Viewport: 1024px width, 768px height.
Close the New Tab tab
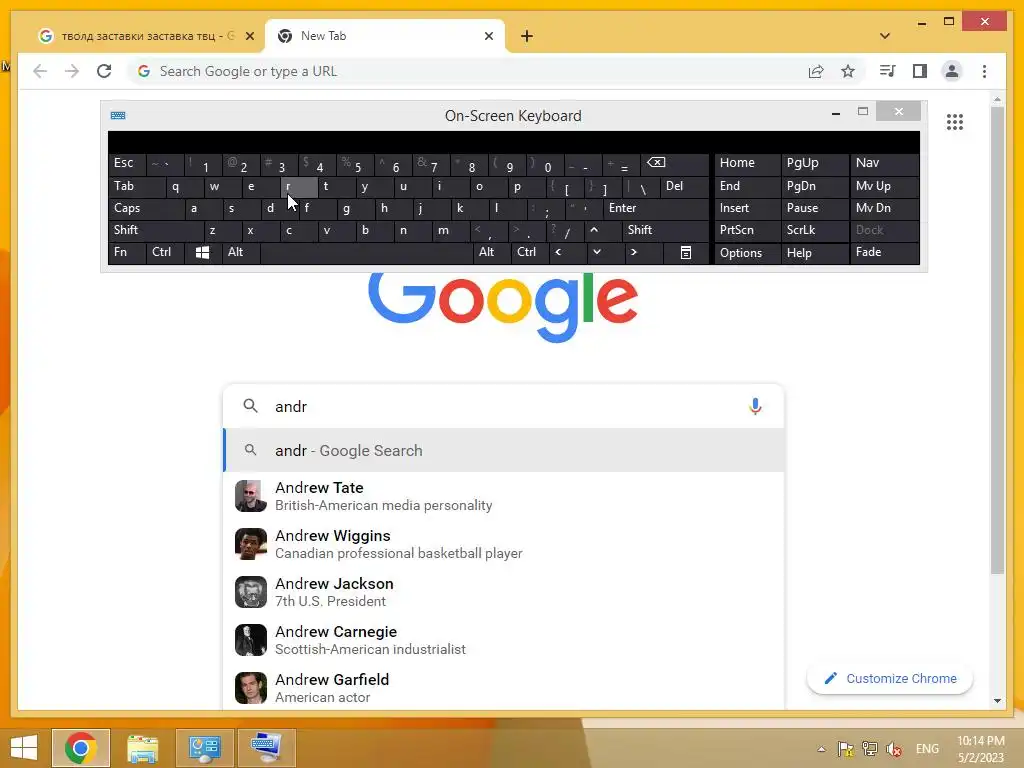click(488, 36)
